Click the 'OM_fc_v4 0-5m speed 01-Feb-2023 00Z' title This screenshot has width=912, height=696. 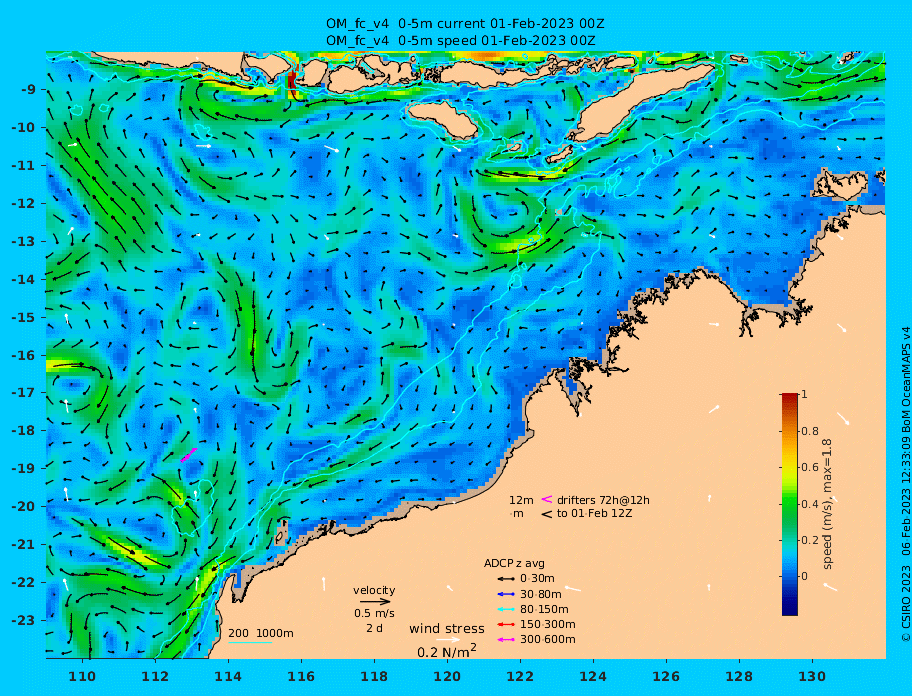pyautogui.click(x=460, y=41)
